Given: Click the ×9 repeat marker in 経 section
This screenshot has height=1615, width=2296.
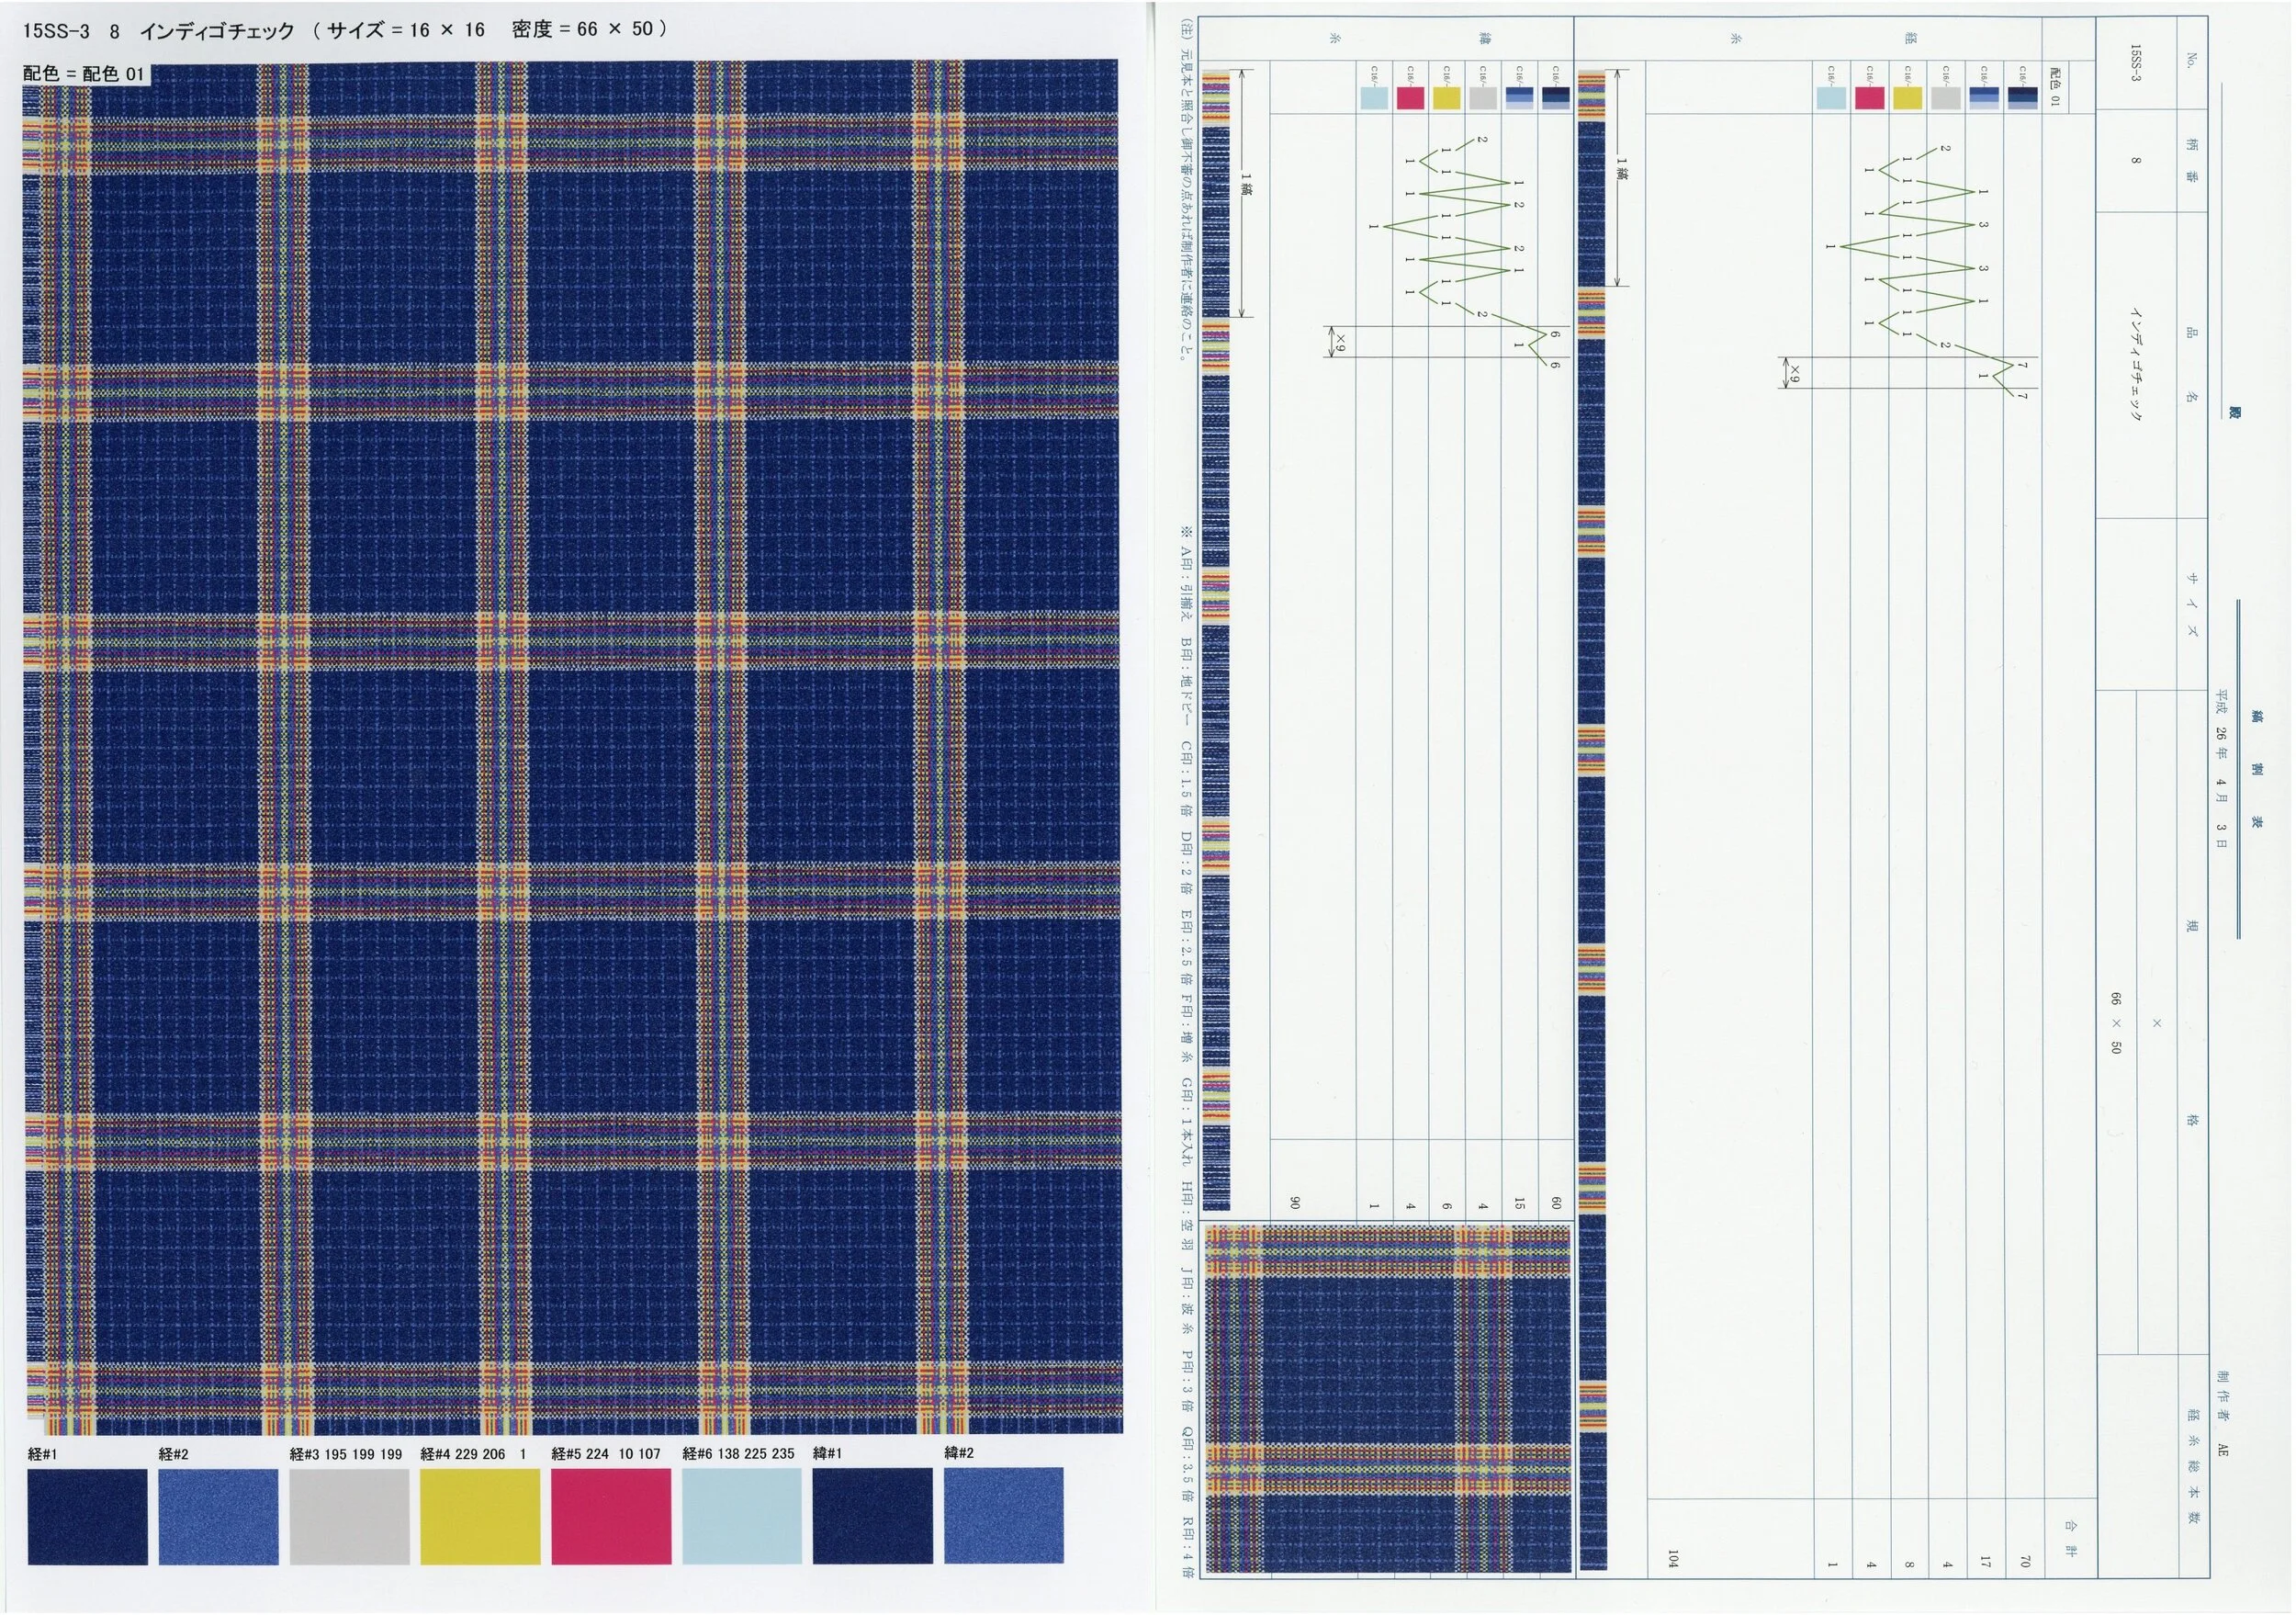Looking at the screenshot, I should point(1793,373).
